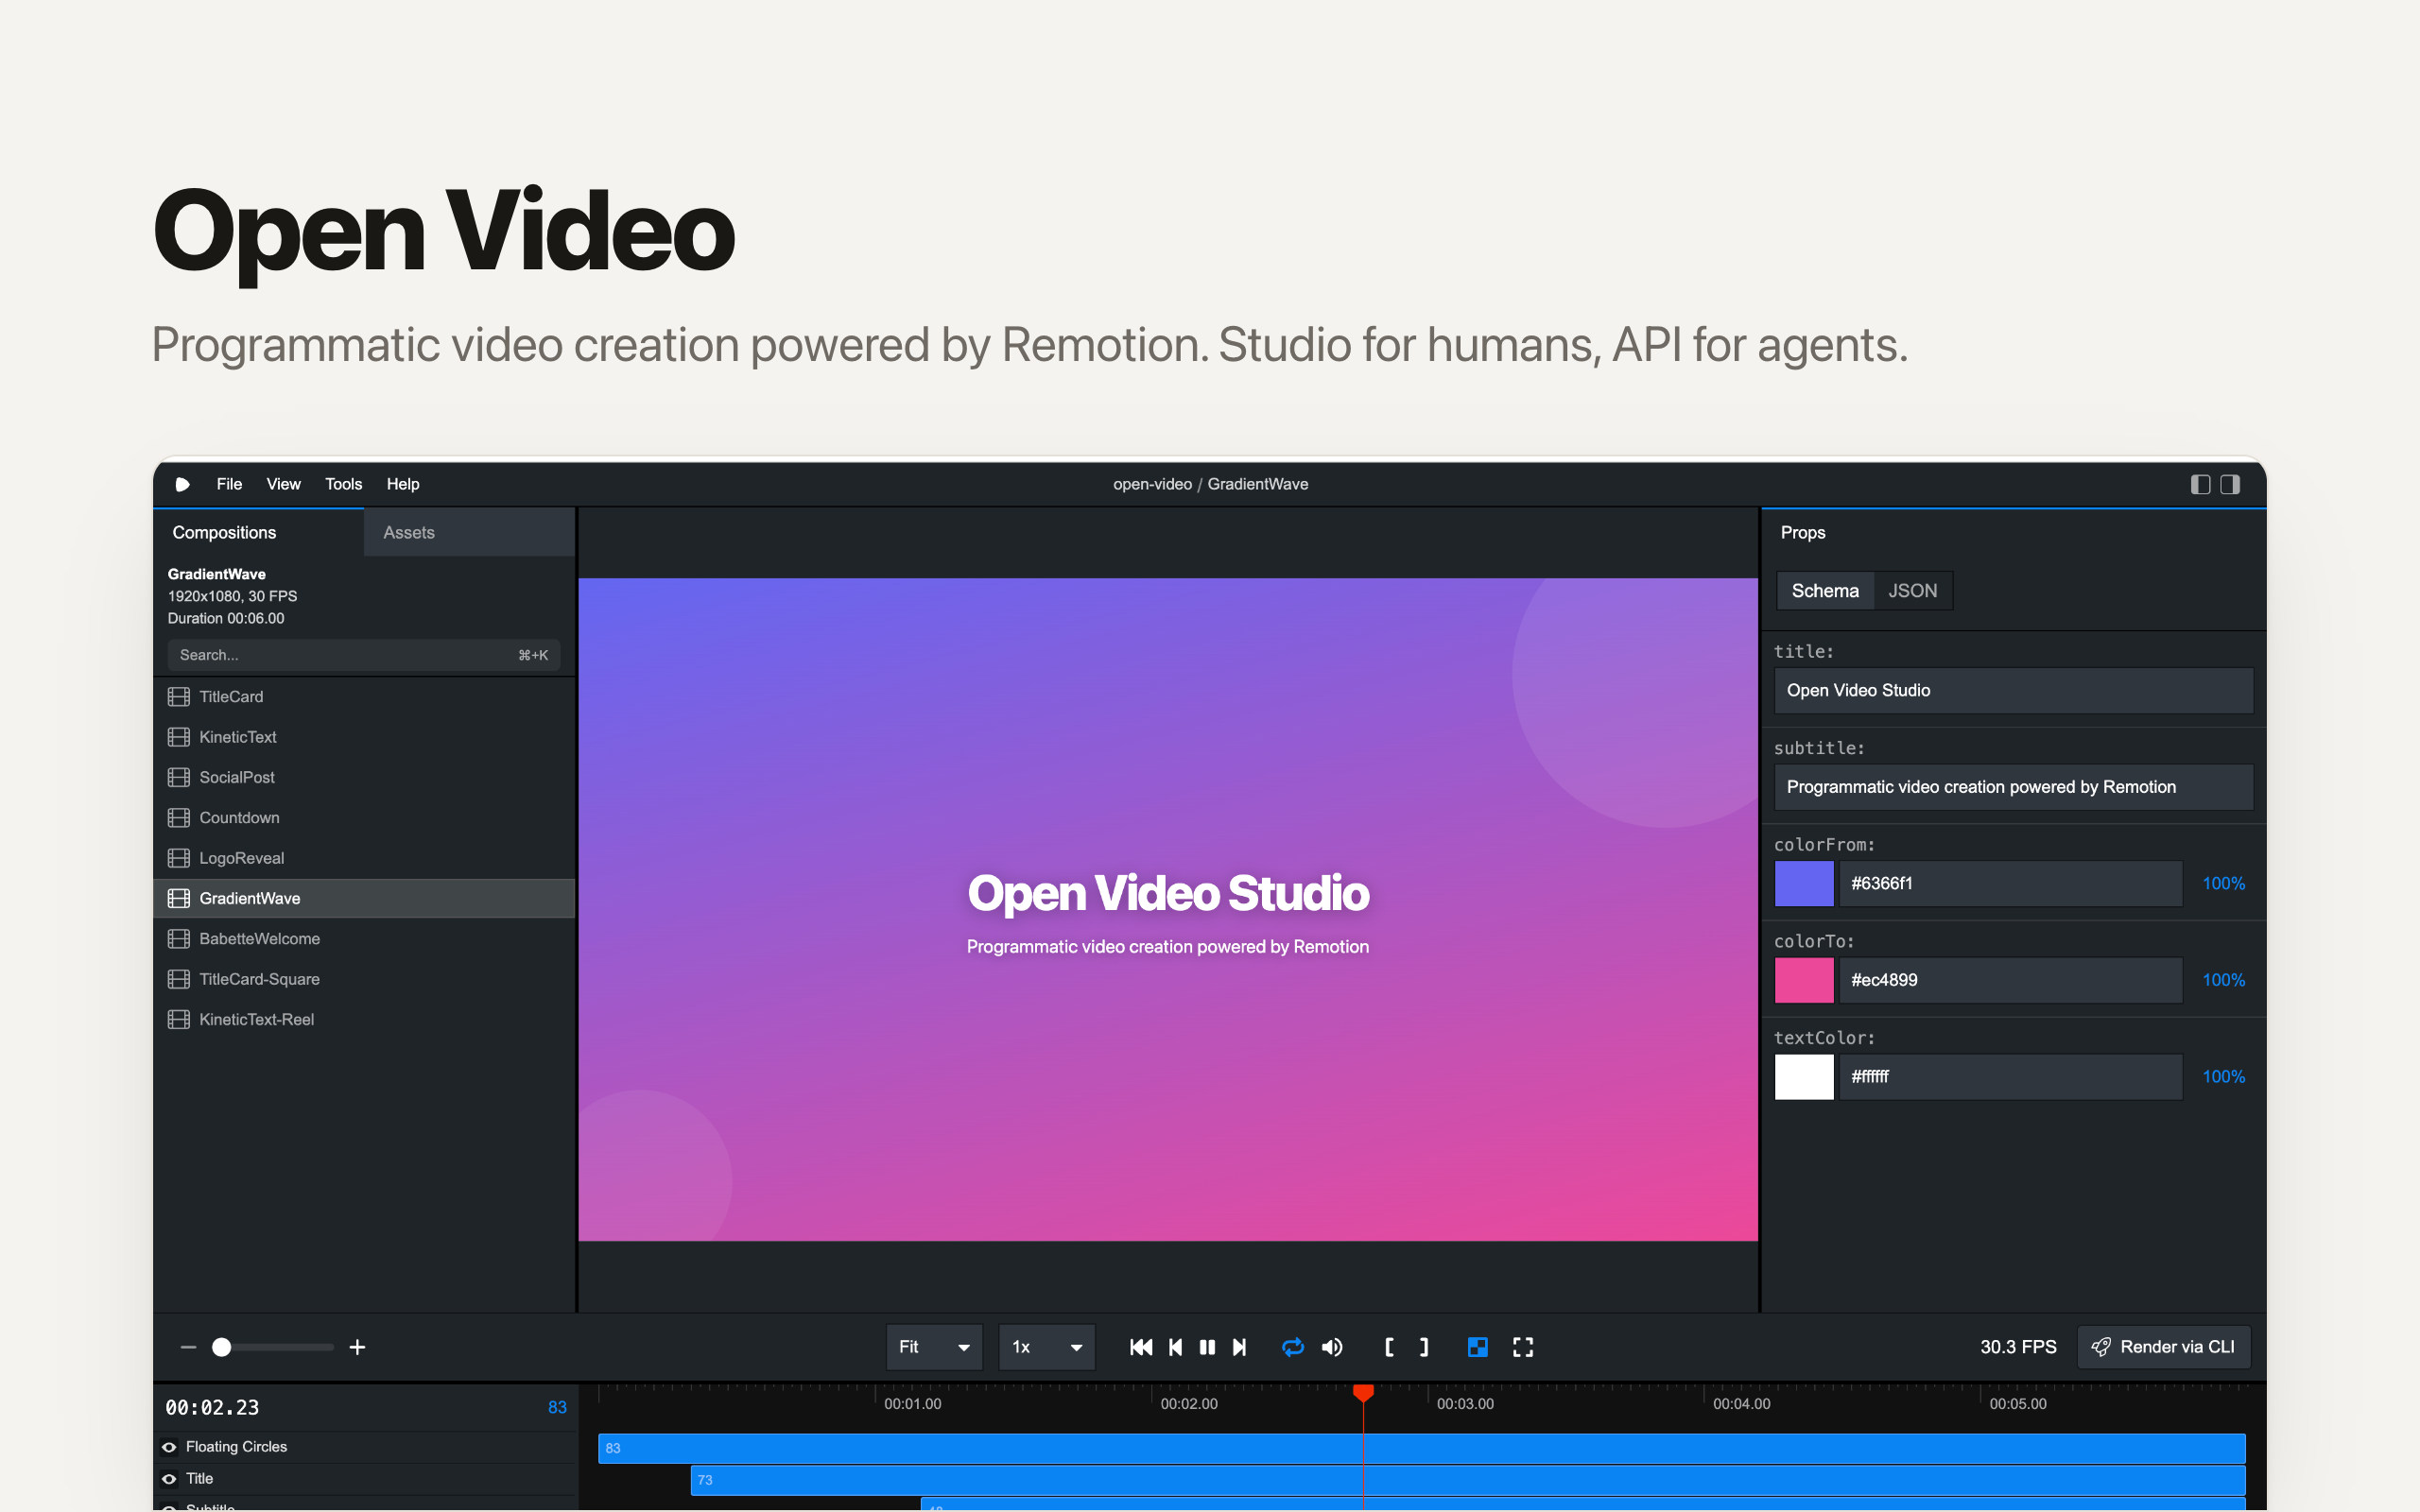Click colorTo 100% opacity value
The image size is (2420, 1512).
point(2223,980)
